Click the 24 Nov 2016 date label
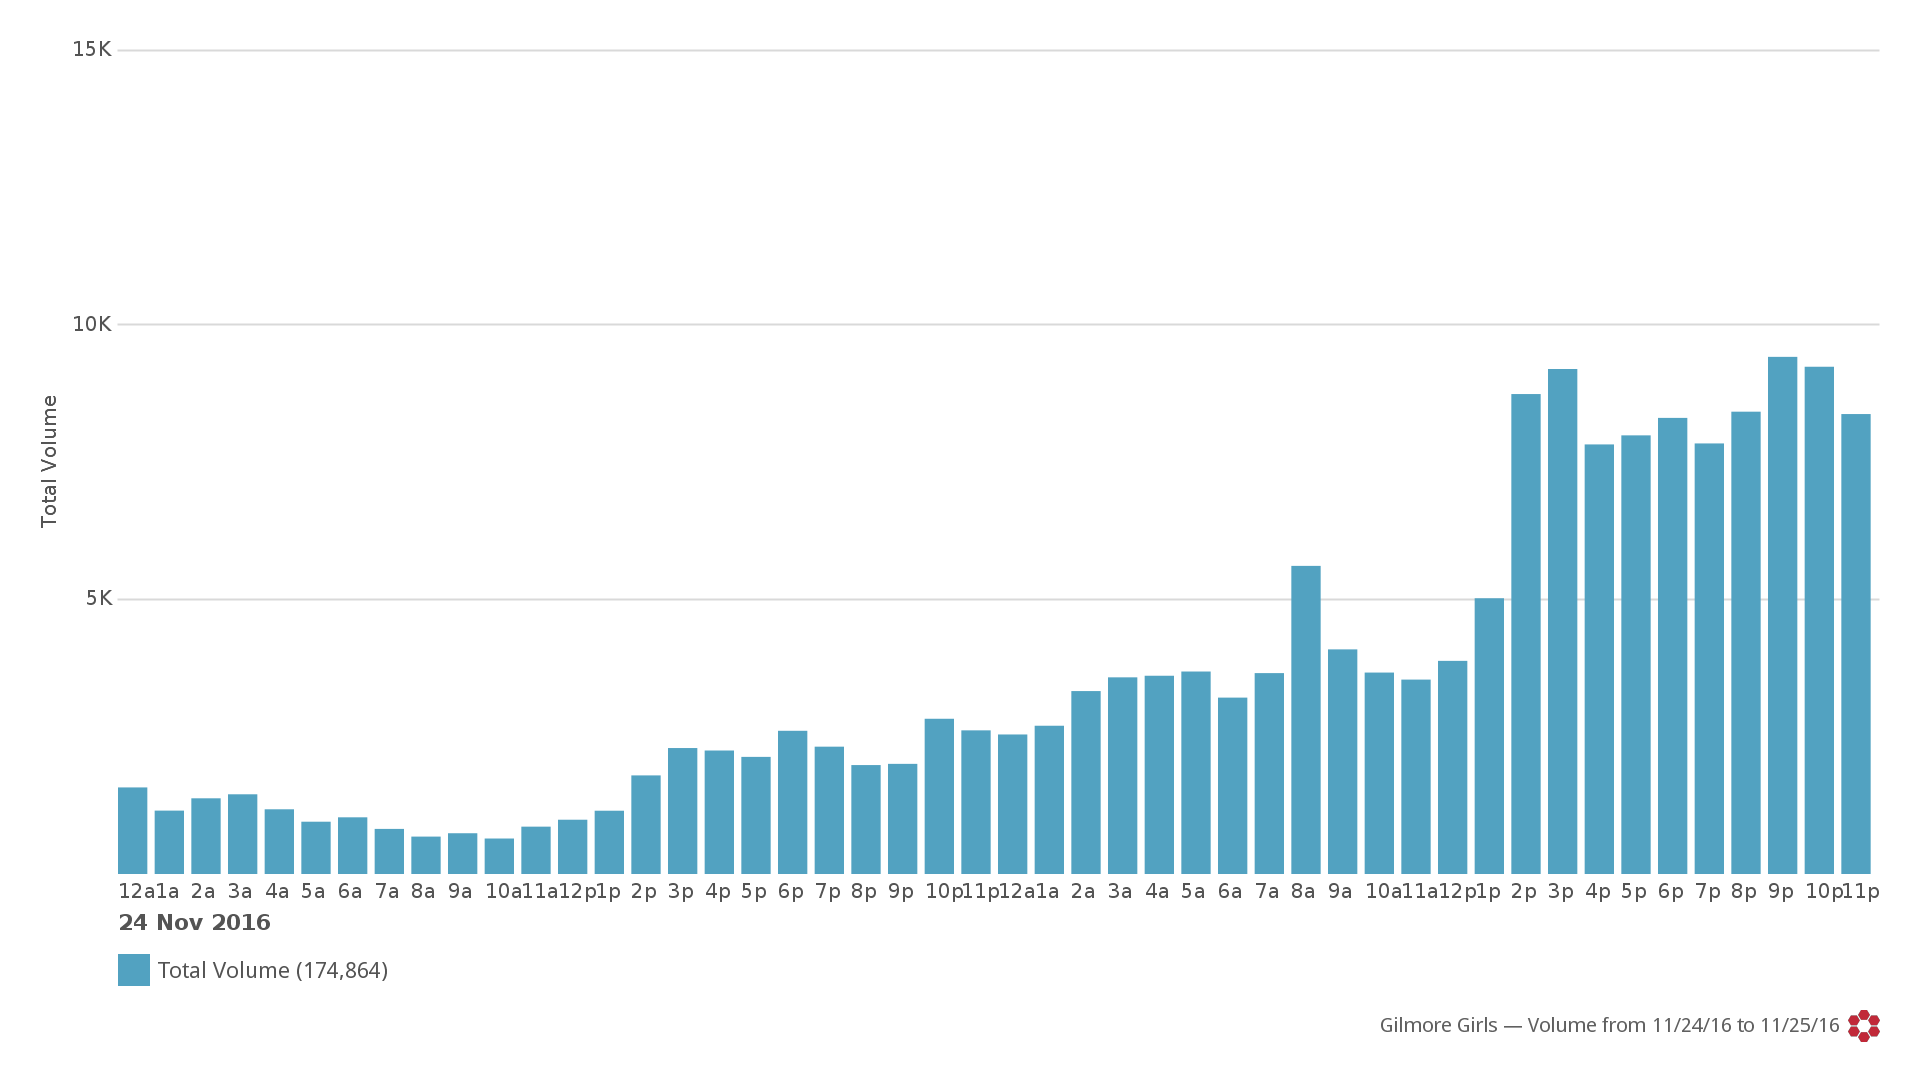The width and height of the screenshot is (1920, 1080). (195, 923)
